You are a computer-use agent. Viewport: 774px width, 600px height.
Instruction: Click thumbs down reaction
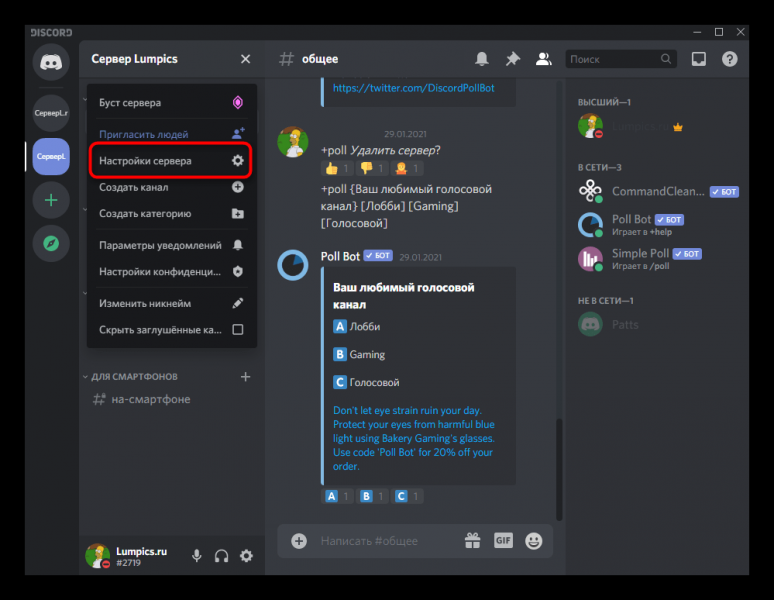372,169
